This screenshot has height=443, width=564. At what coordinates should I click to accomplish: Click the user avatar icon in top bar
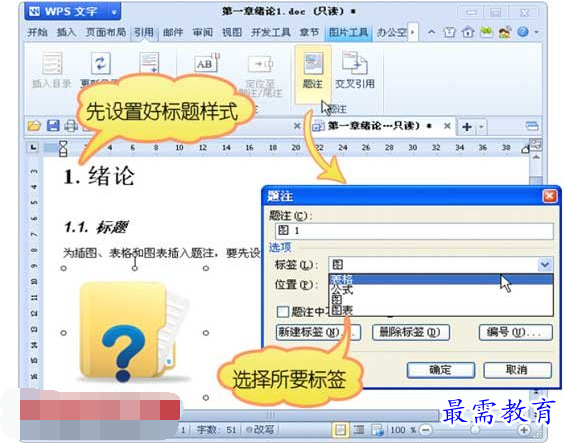click(x=505, y=32)
